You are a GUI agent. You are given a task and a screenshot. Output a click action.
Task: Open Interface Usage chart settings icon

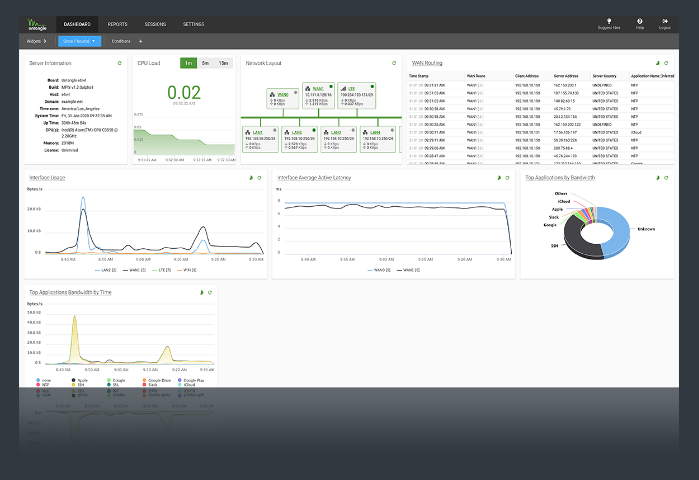[251, 178]
